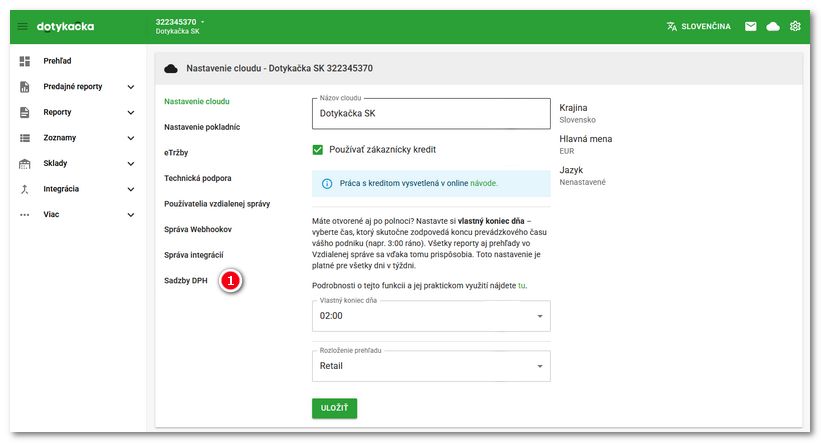The height and width of the screenshot is (443, 821).
Task: Expand the Integrácia chevron
Action: click(x=131, y=190)
